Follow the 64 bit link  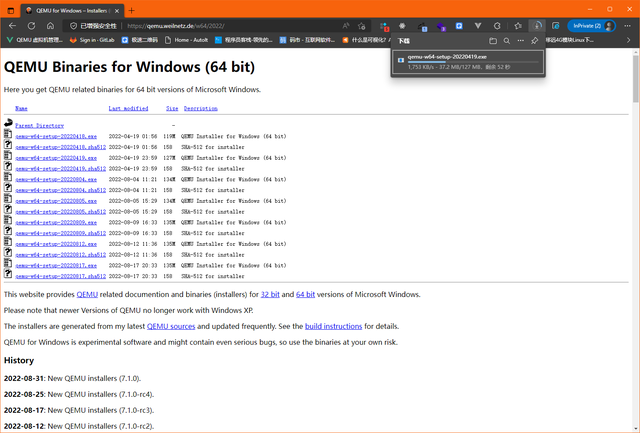pos(305,294)
